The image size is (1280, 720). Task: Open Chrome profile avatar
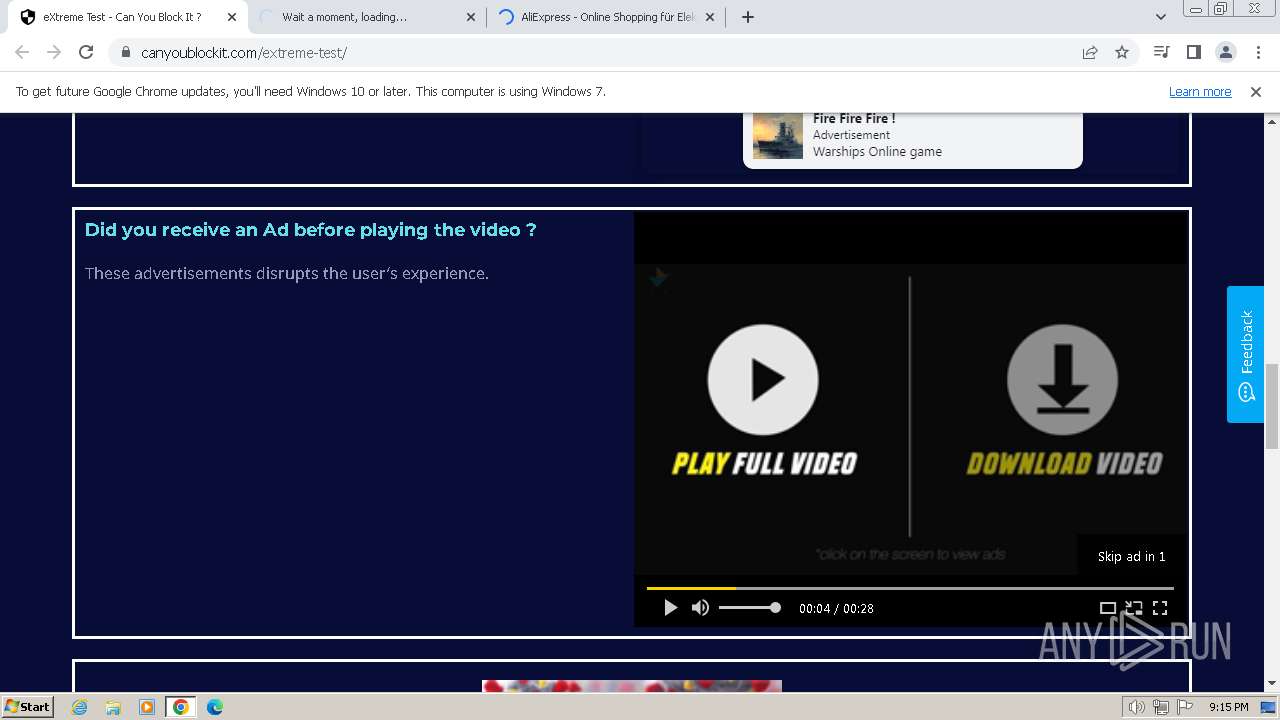click(1225, 52)
